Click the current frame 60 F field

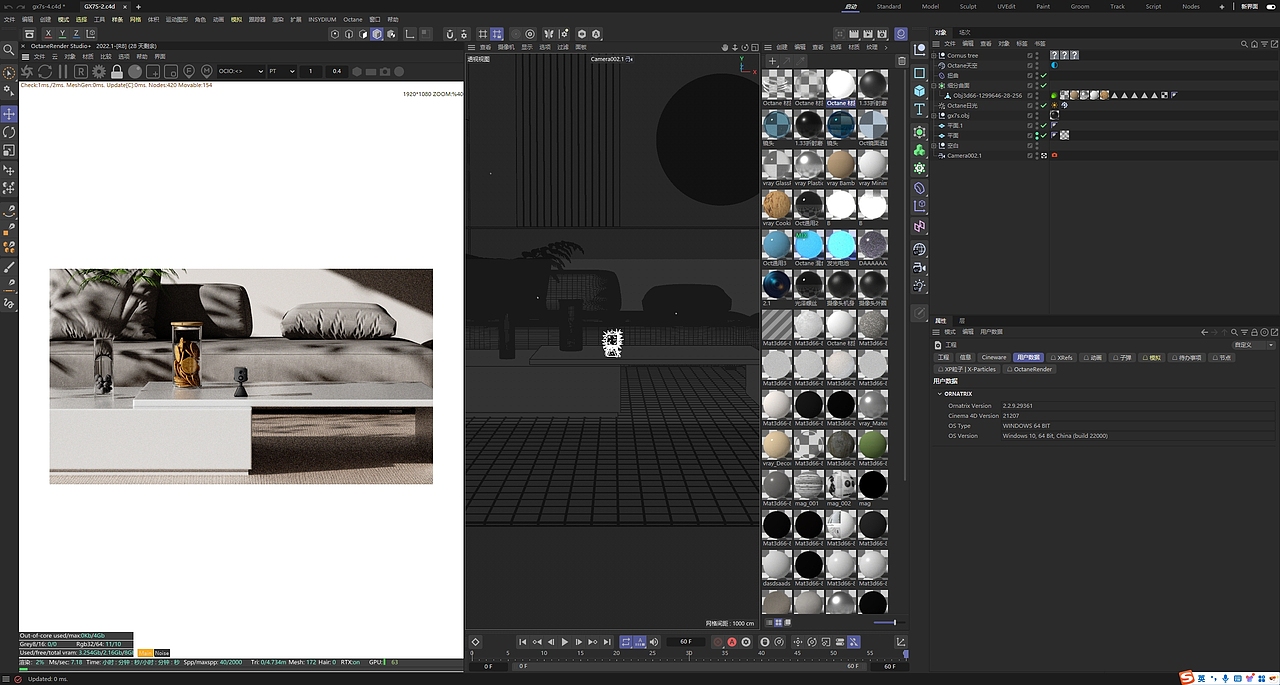[686, 642]
